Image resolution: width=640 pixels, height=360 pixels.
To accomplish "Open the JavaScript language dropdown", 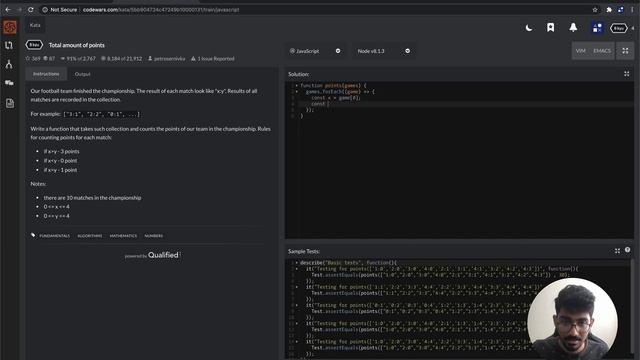I will 315,51.
